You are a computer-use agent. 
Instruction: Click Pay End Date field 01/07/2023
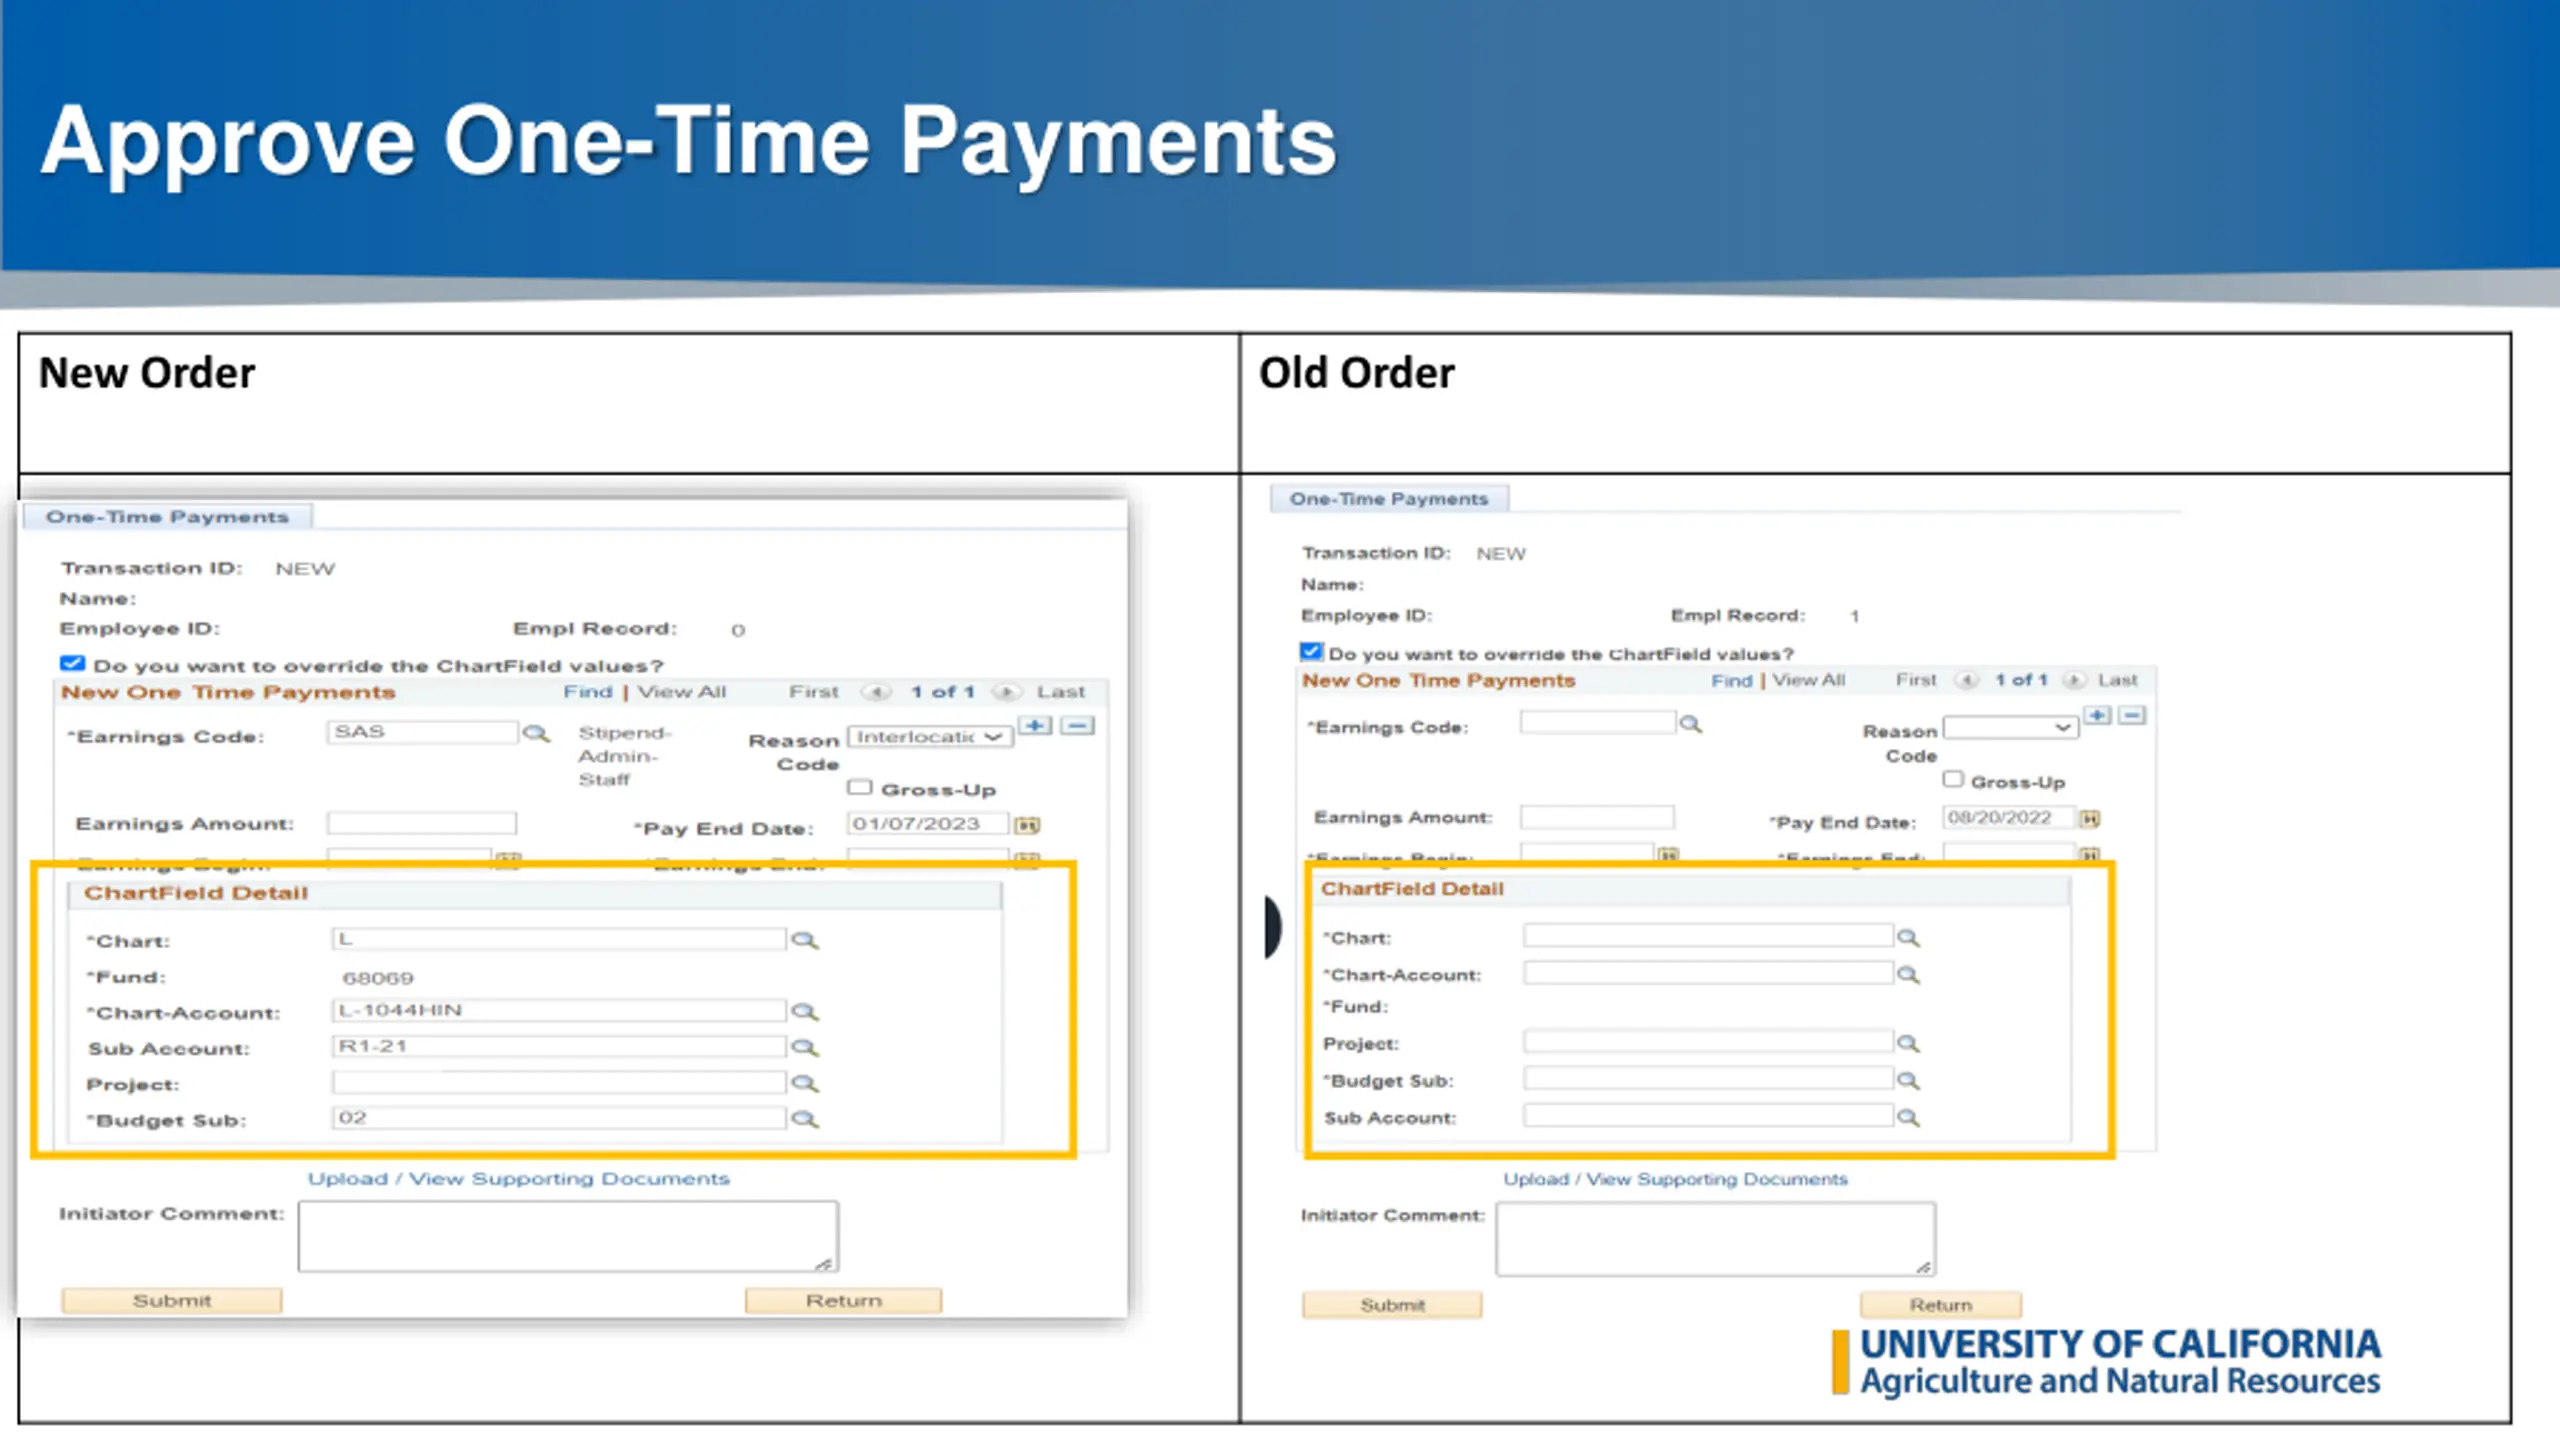(928, 824)
